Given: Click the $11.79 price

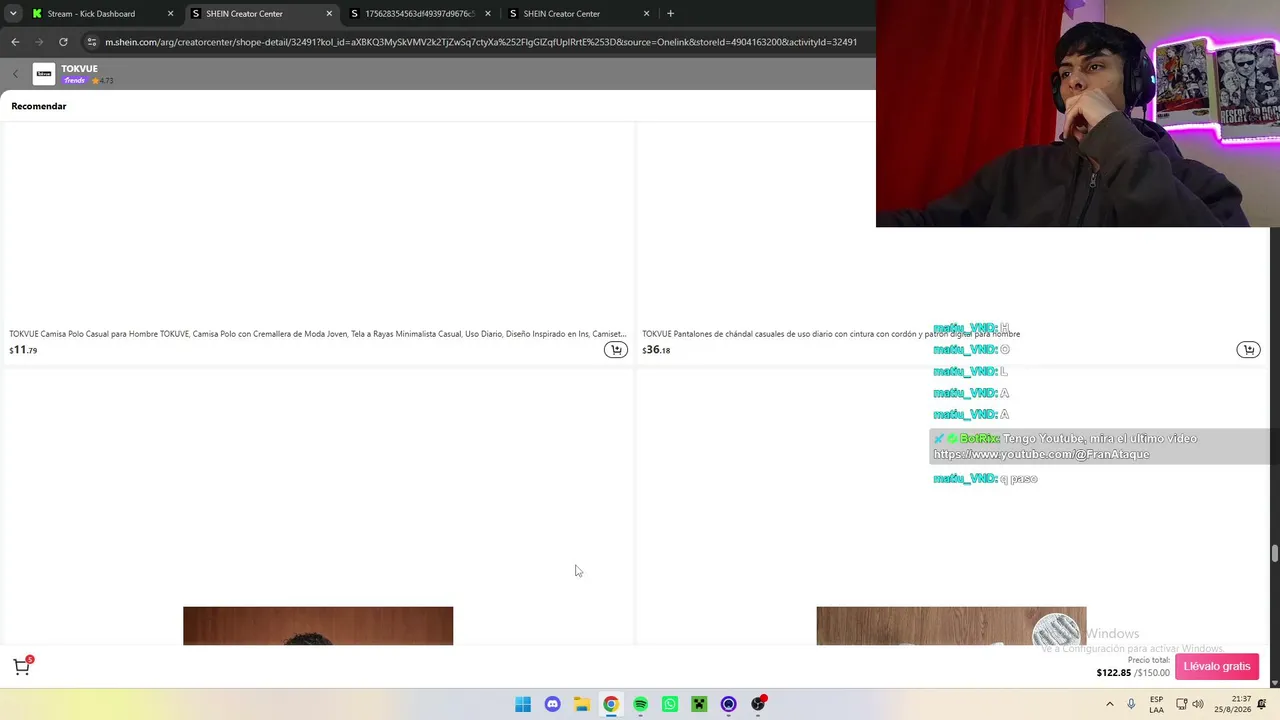Looking at the screenshot, I should point(23,350).
